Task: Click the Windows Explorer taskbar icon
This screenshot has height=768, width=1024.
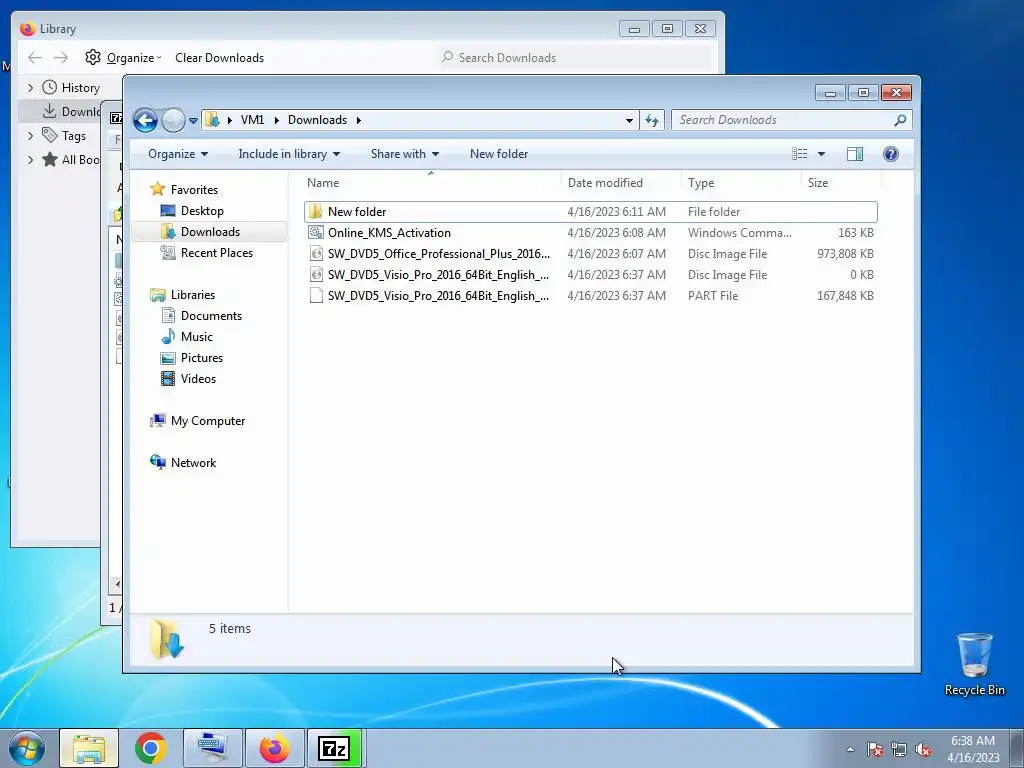Action: point(89,748)
